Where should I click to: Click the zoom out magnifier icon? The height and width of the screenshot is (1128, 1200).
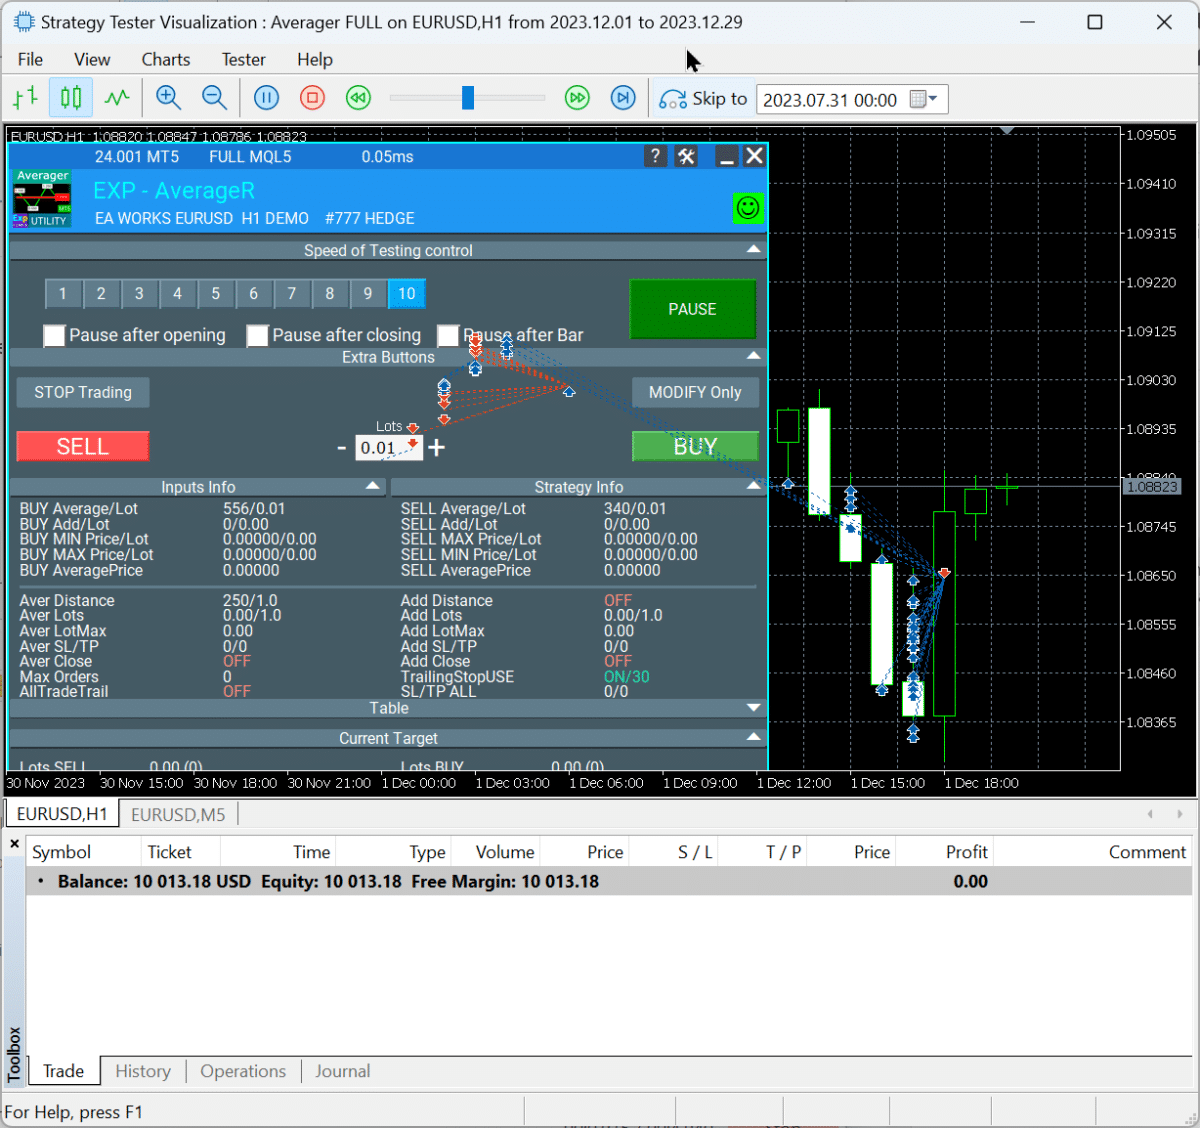tap(214, 98)
